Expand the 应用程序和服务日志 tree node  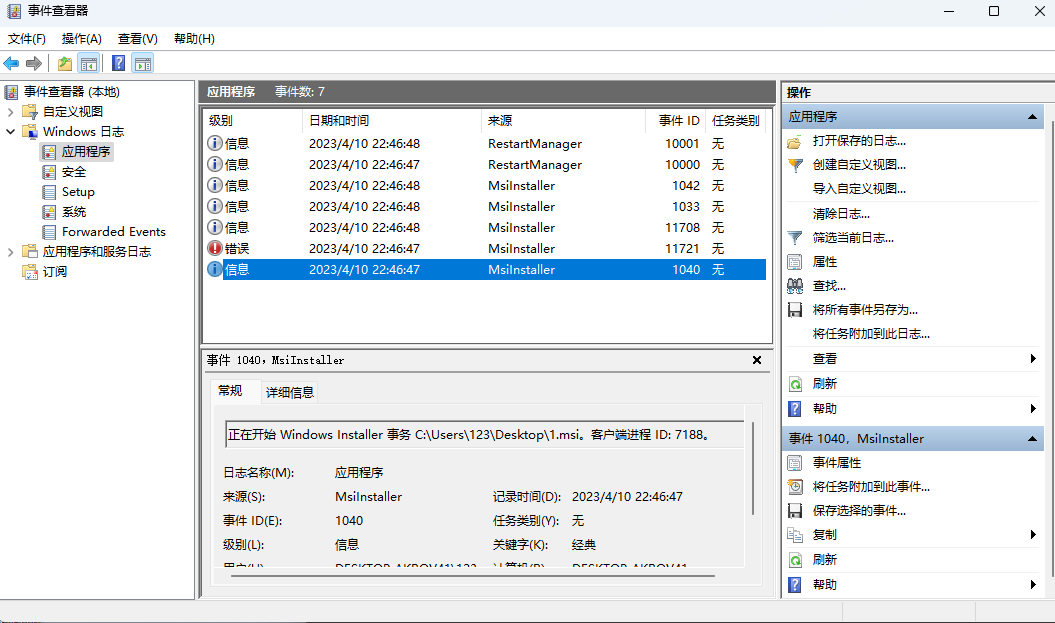10,252
